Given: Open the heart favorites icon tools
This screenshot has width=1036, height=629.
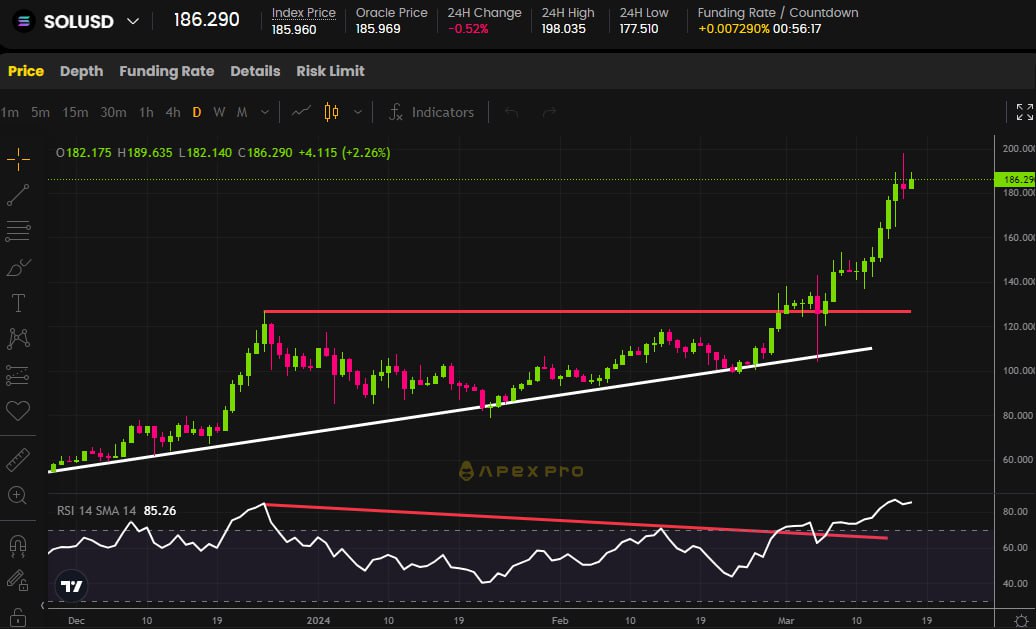Looking at the screenshot, I should [x=18, y=410].
